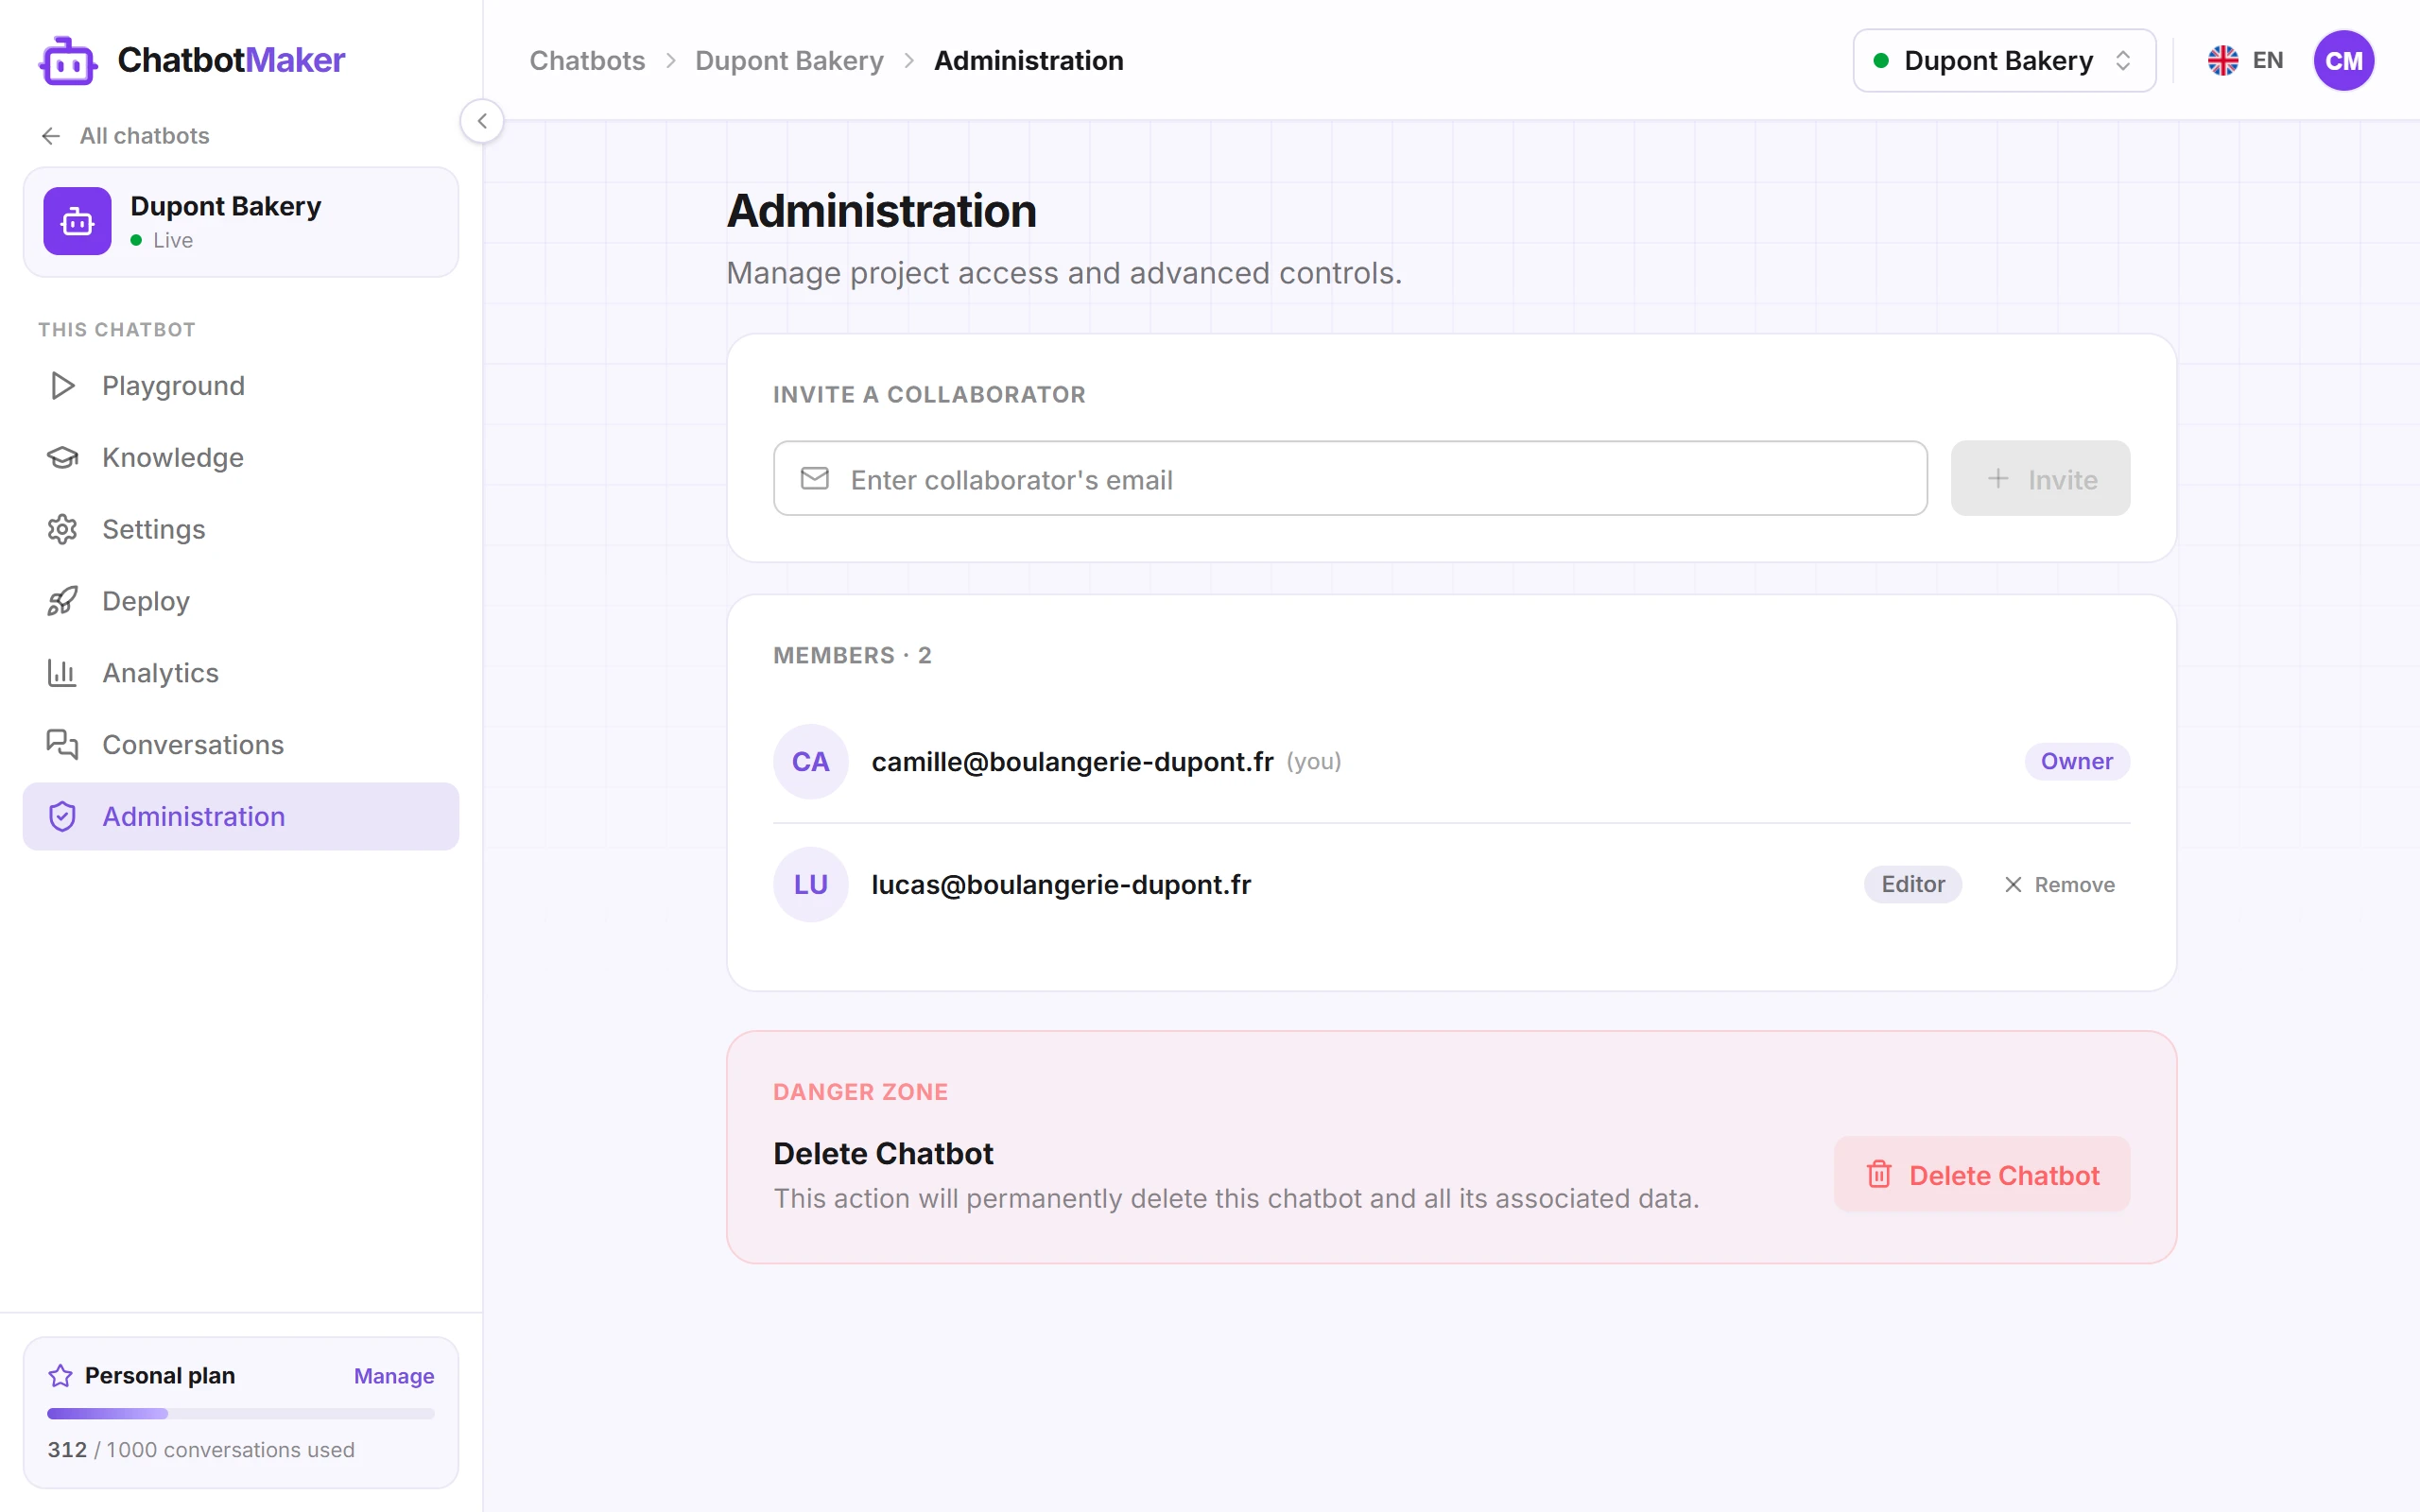Viewport: 2420px width, 1512px height.
Task: Open the Playground menu label
Action: pyautogui.click(x=173, y=386)
